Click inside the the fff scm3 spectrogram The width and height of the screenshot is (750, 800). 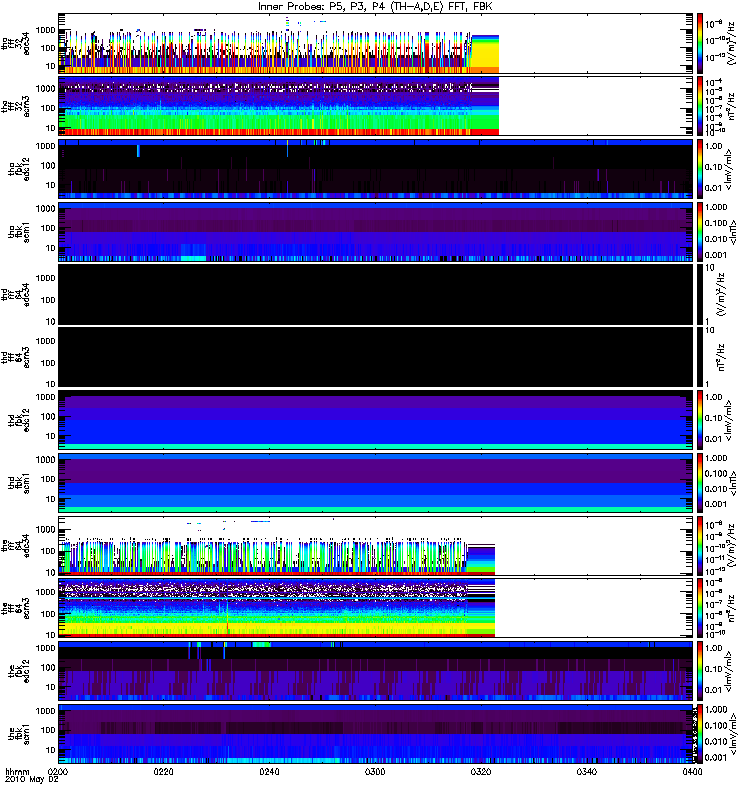pos(376,609)
